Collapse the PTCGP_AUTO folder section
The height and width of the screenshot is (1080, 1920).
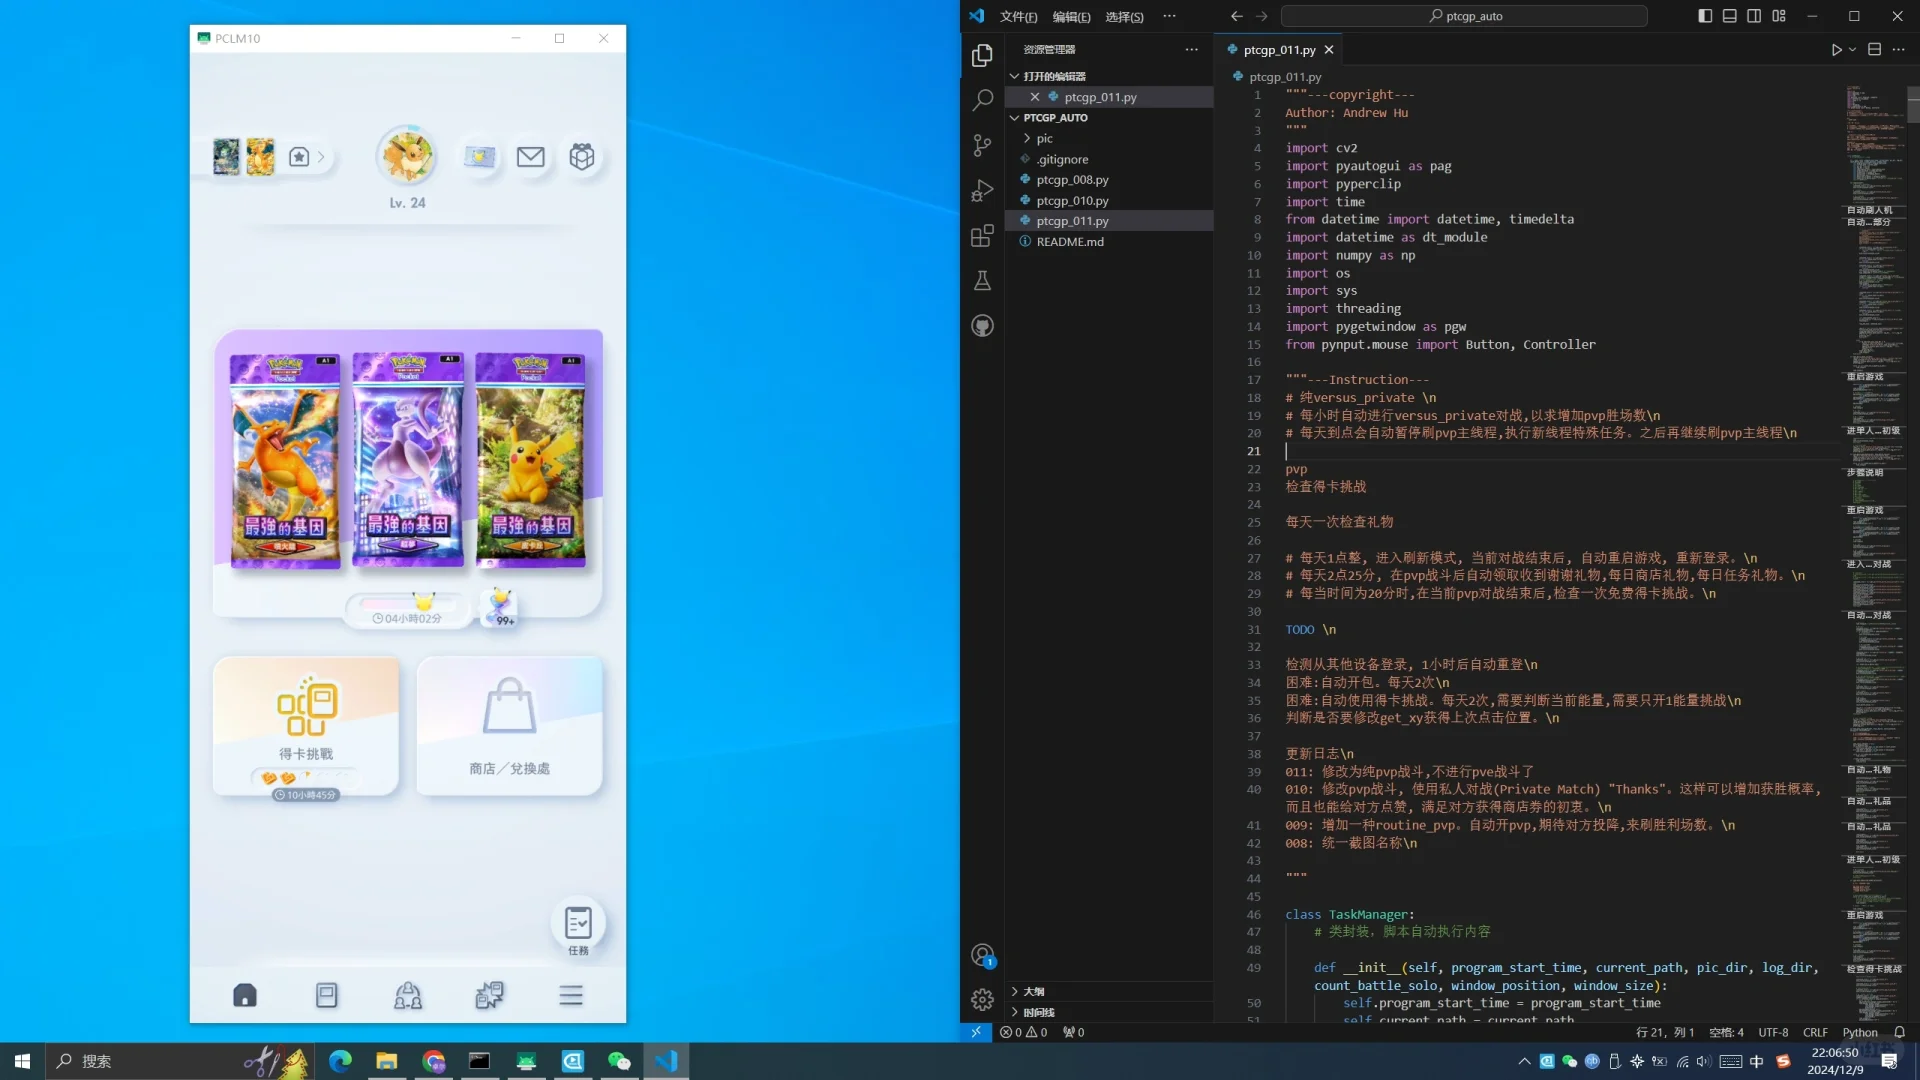[x=1054, y=118]
